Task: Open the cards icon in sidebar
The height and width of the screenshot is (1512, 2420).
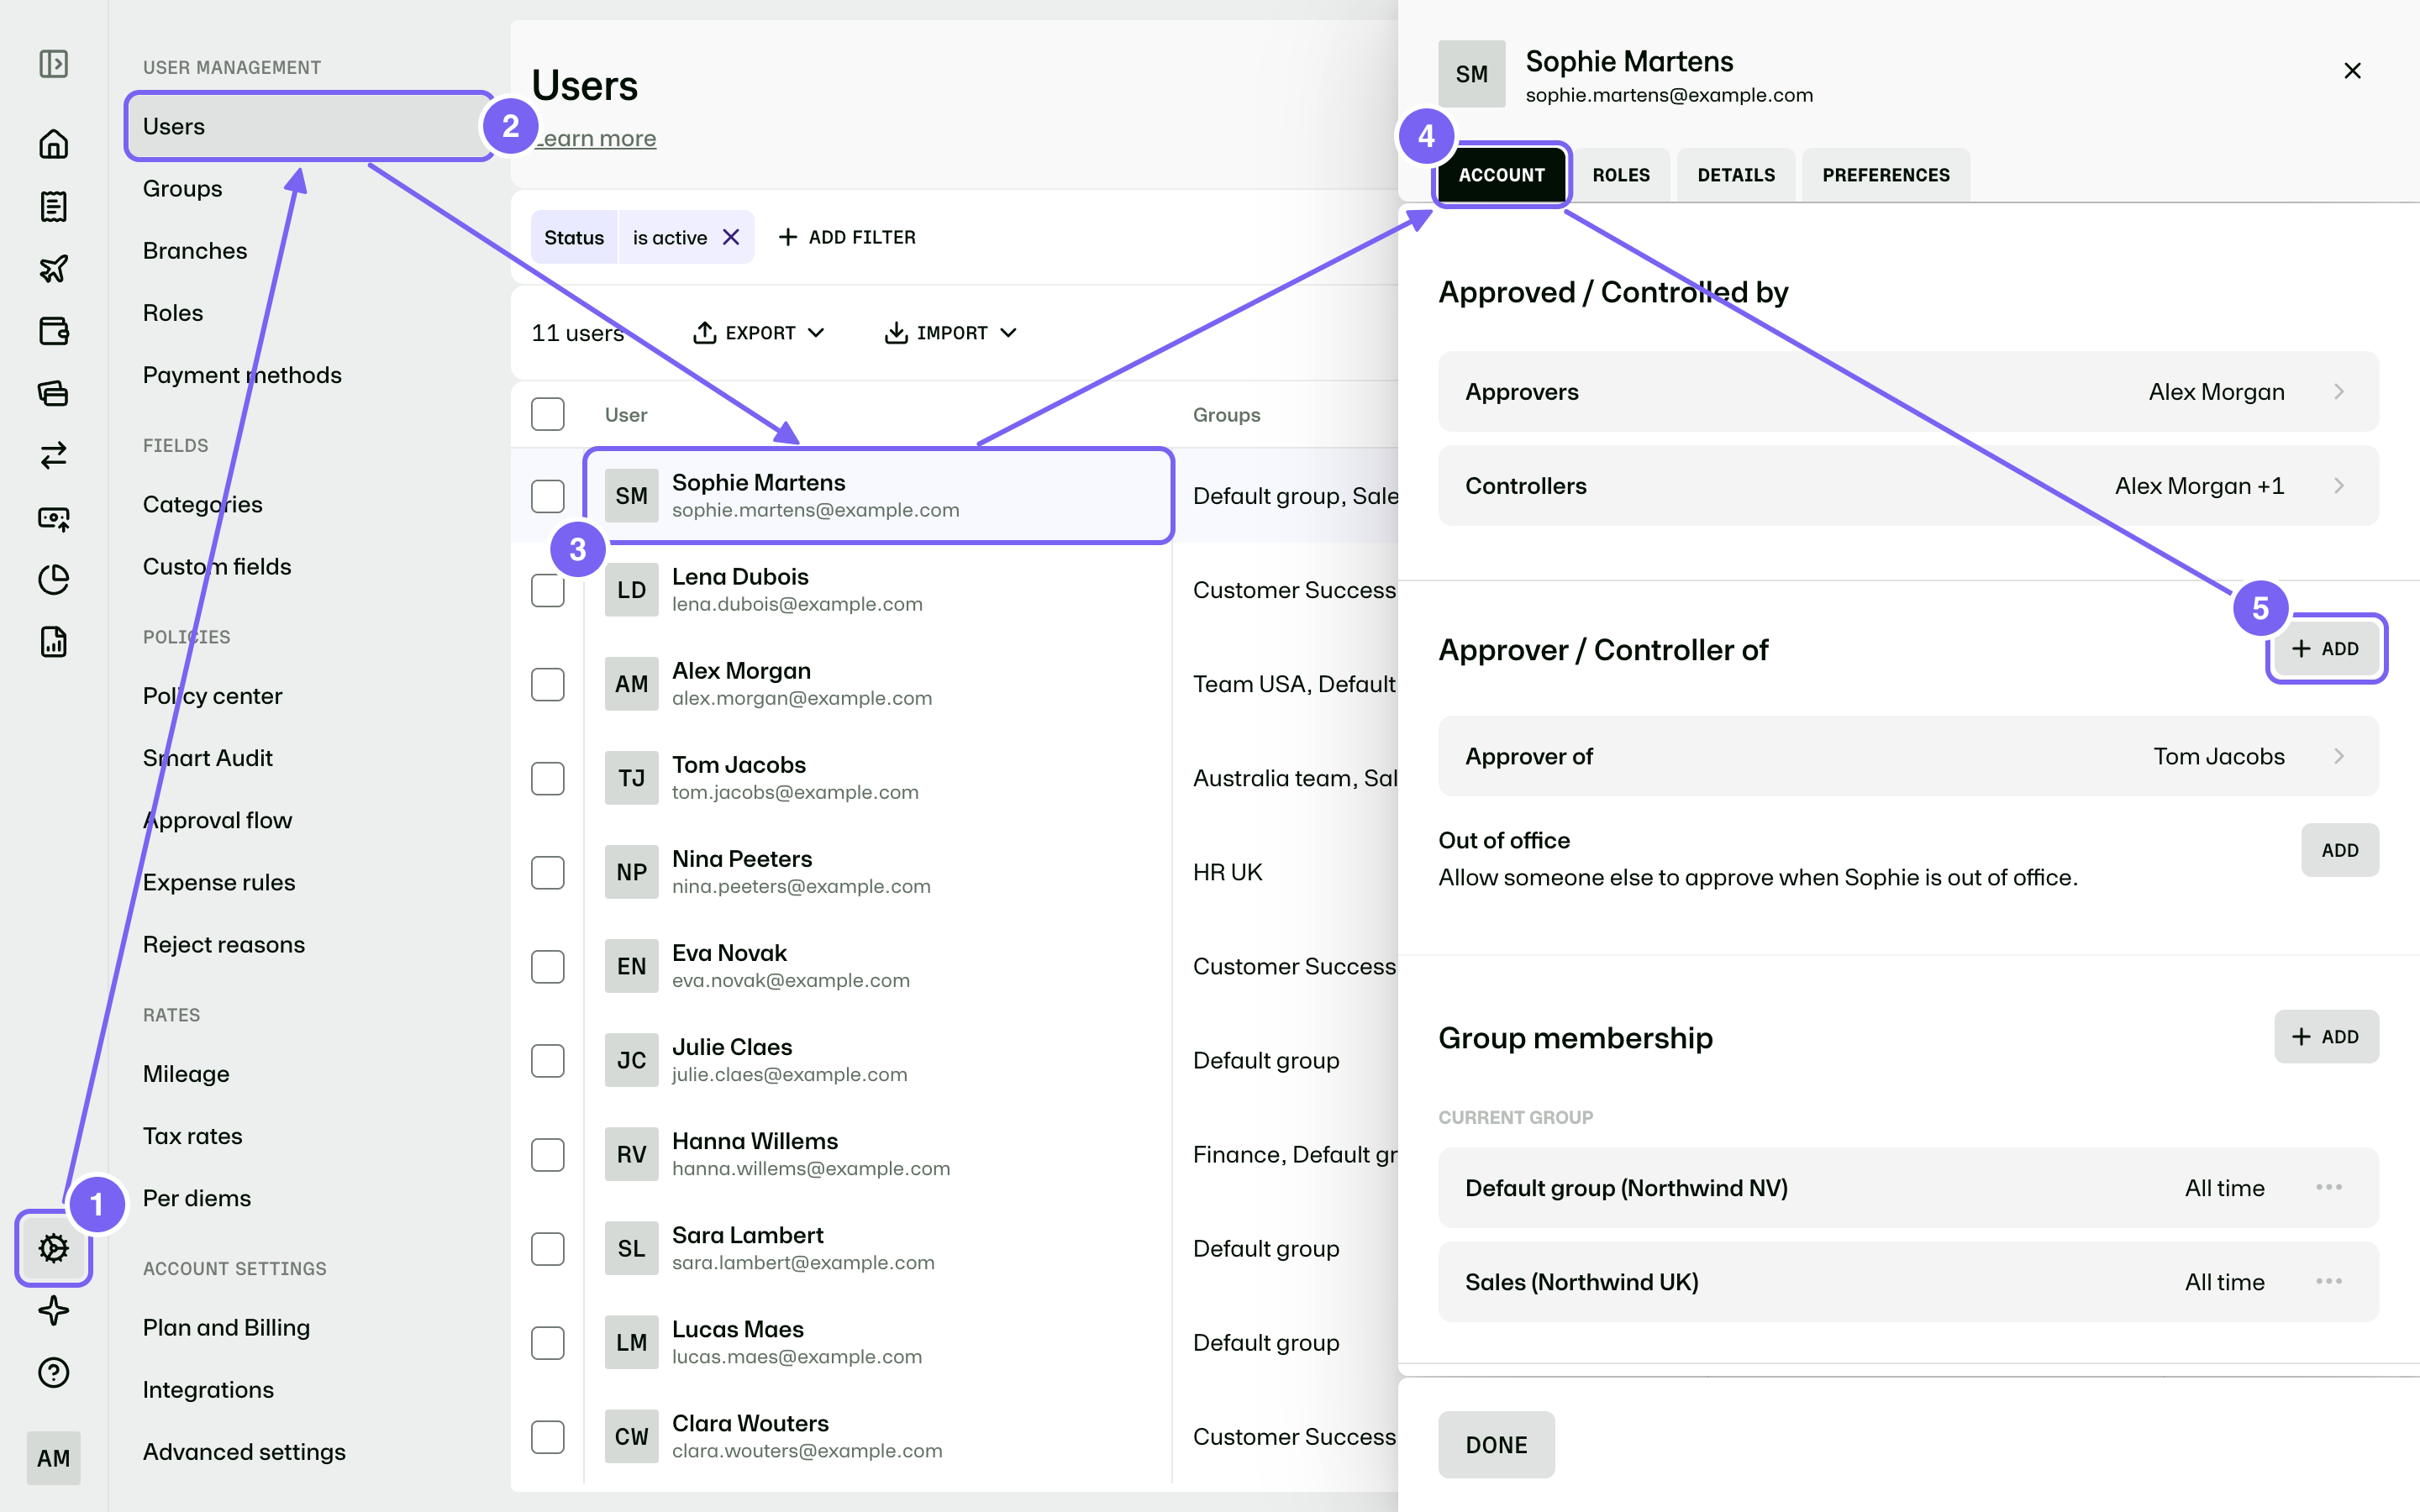Action: tap(53, 393)
